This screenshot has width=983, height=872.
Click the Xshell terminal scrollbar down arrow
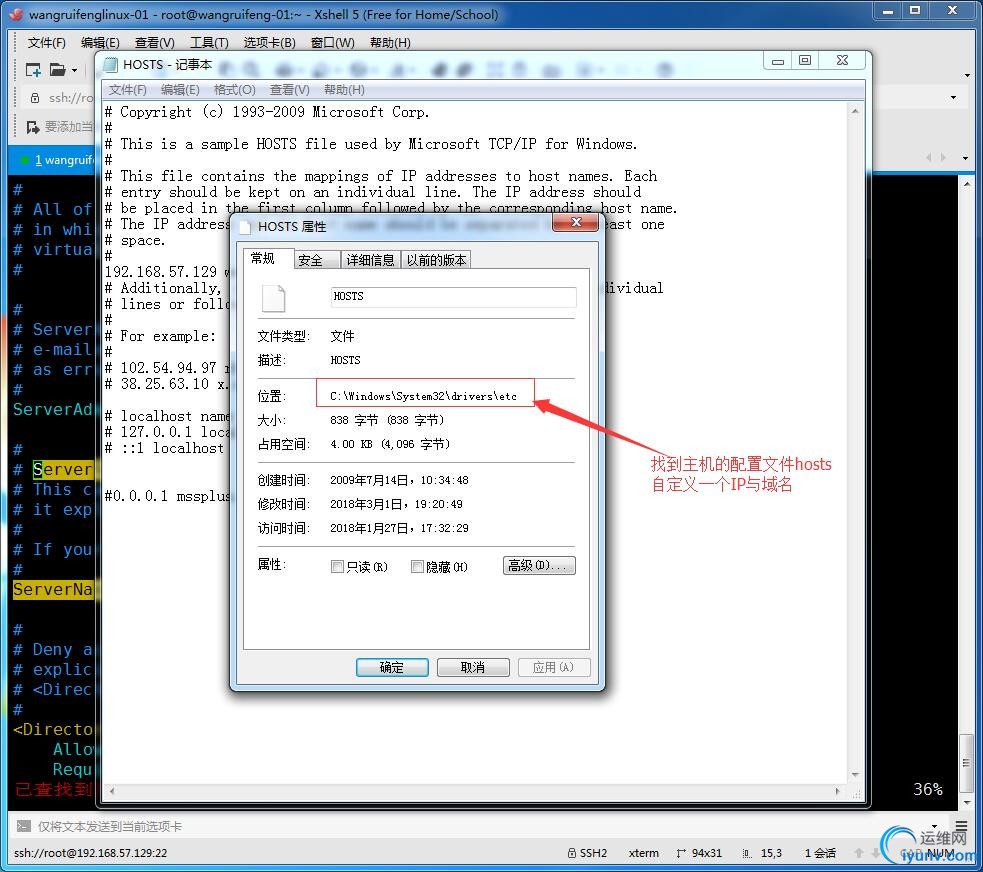pyautogui.click(x=966, y=802)
